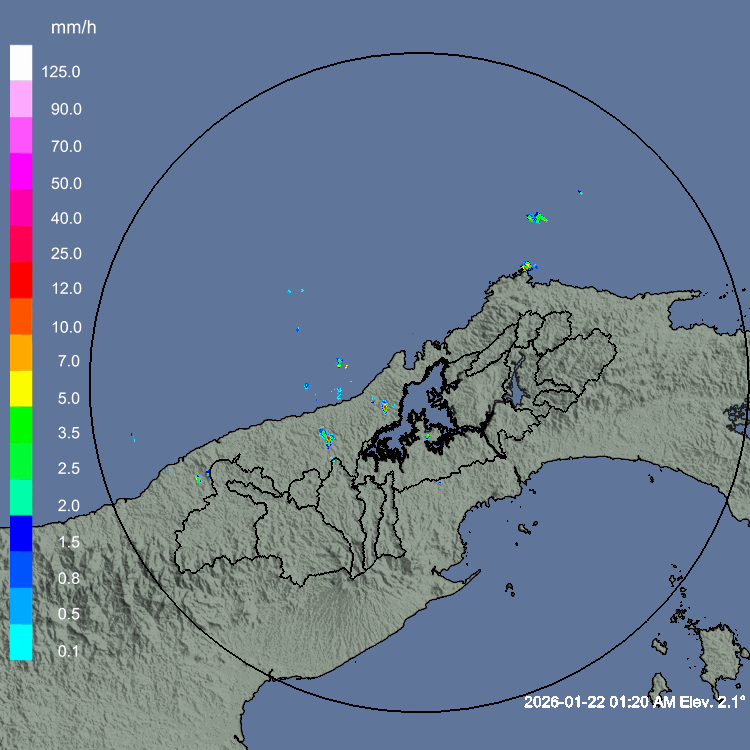This screenshot has width=750, height=750.
Task: Select the northernmost small rain echo offshore
Action: tap(579, 191)
